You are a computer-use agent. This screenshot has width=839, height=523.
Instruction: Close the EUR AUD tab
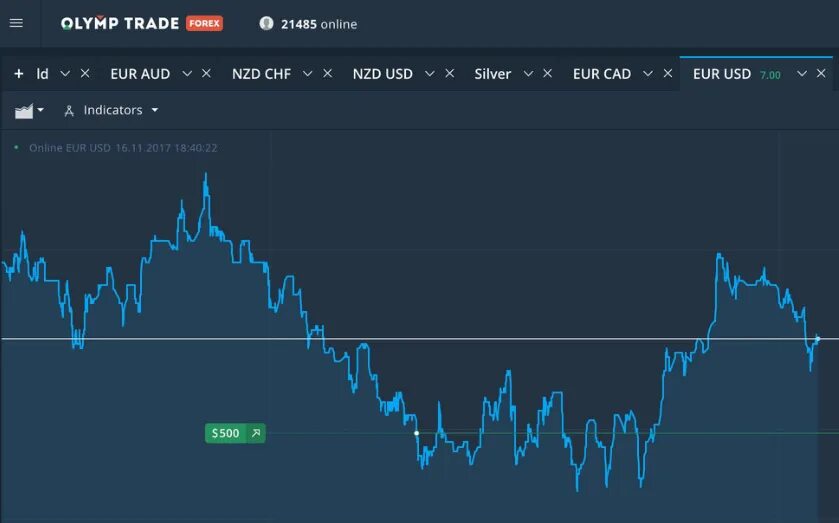pyautogui.click(x=207, y=73)
